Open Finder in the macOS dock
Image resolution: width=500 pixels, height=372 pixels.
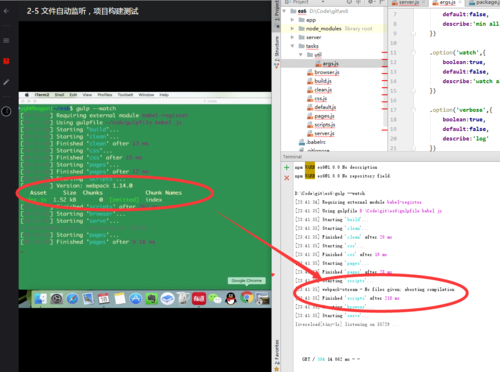41,298
